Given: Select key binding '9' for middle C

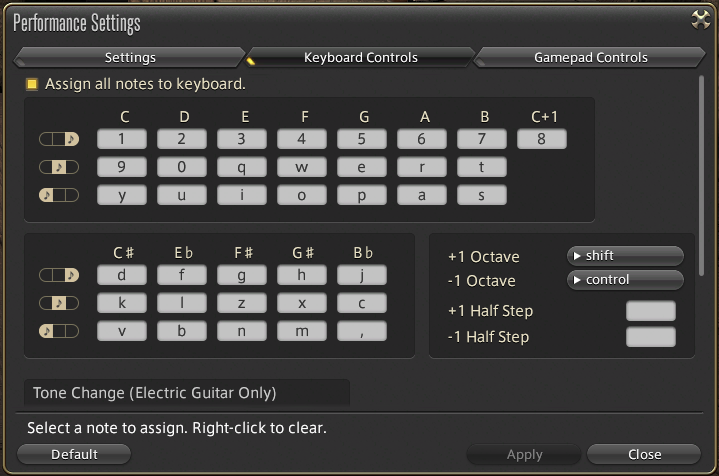Looking at the screenshot, I should (x=122, y=167).
